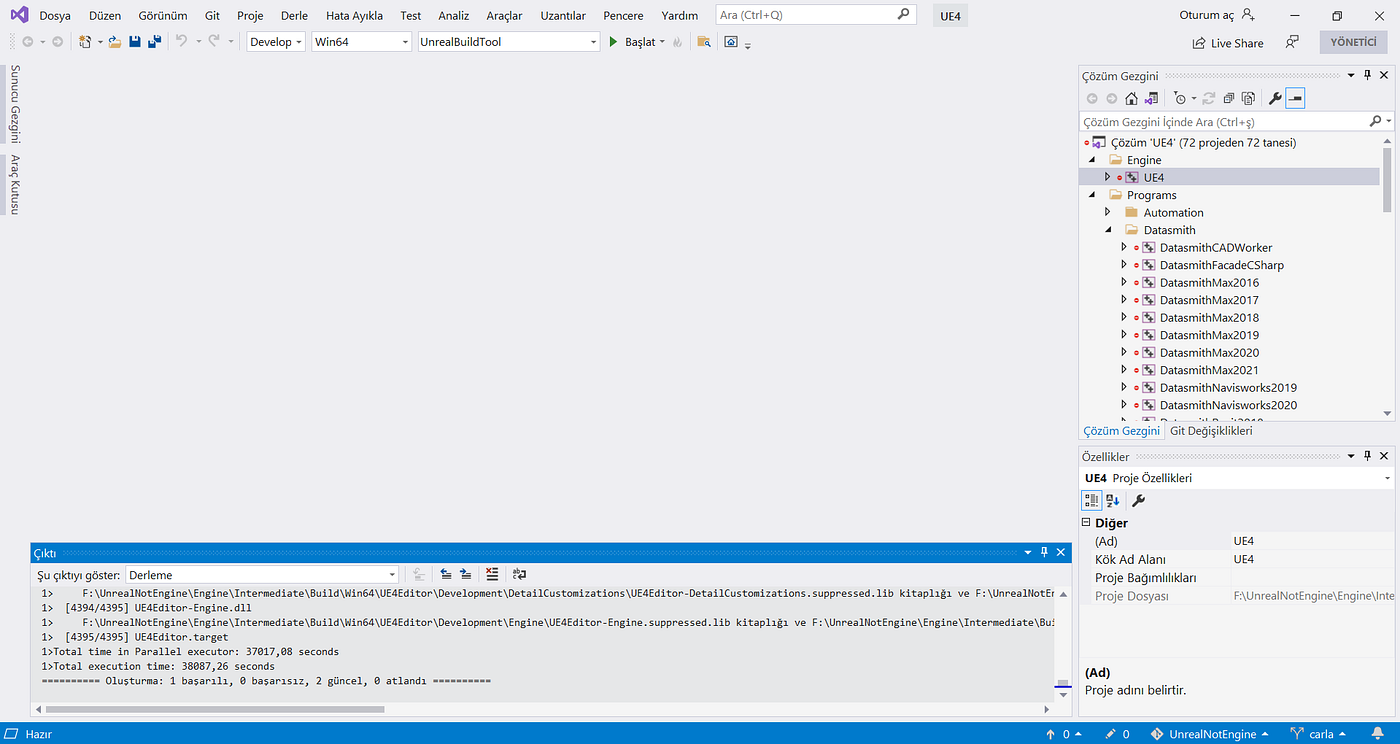Collapse the Datasmith folder
Screen dimensions: 1400x744
pos(1107,230)
